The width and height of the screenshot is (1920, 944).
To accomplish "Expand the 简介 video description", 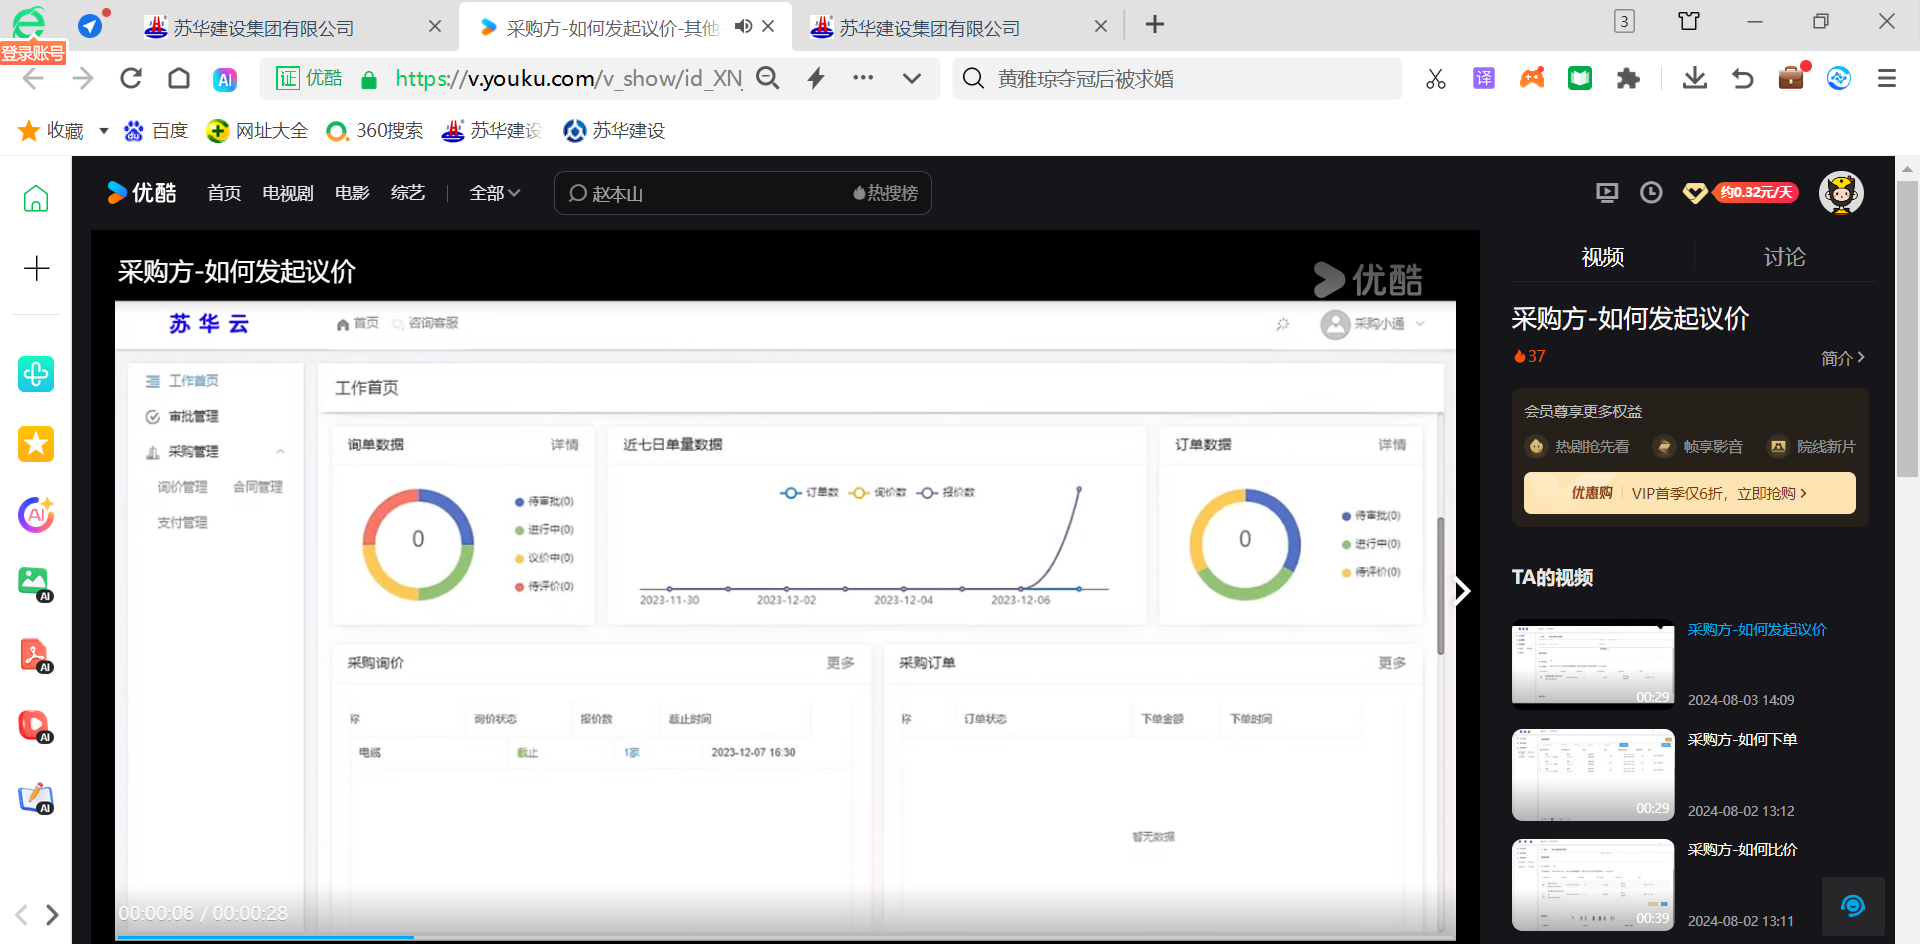I will pyautogui.click(x=1842, y=358).
